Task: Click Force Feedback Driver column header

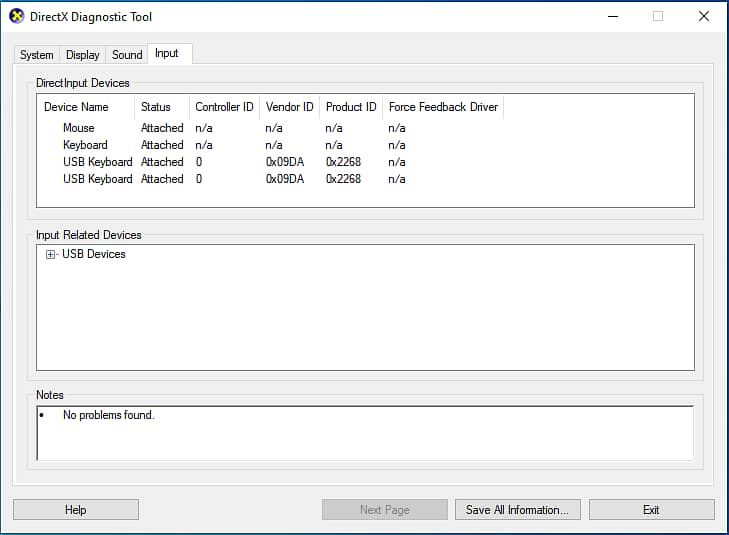Action: (x=443, y=107)
